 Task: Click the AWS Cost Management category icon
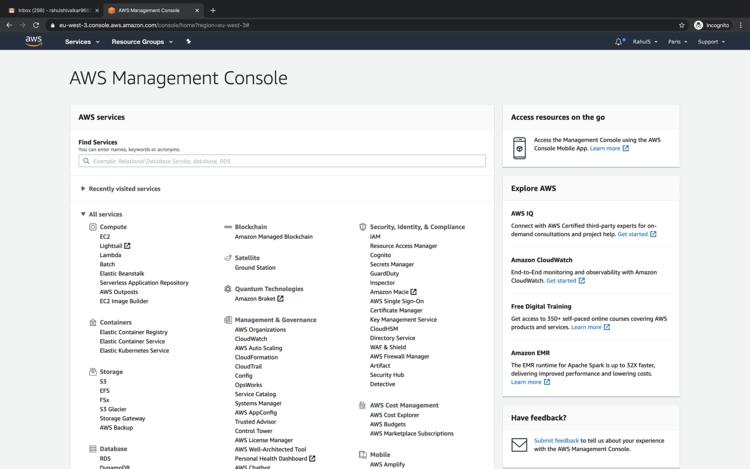(x=363, y=405)
